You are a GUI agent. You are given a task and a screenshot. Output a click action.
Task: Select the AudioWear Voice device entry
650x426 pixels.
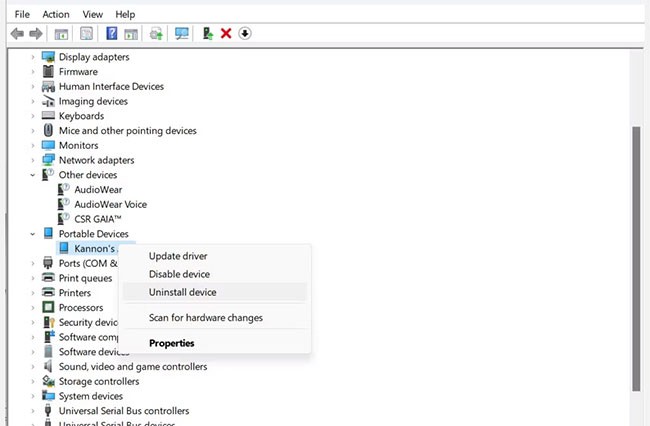[x=111, y=204]
